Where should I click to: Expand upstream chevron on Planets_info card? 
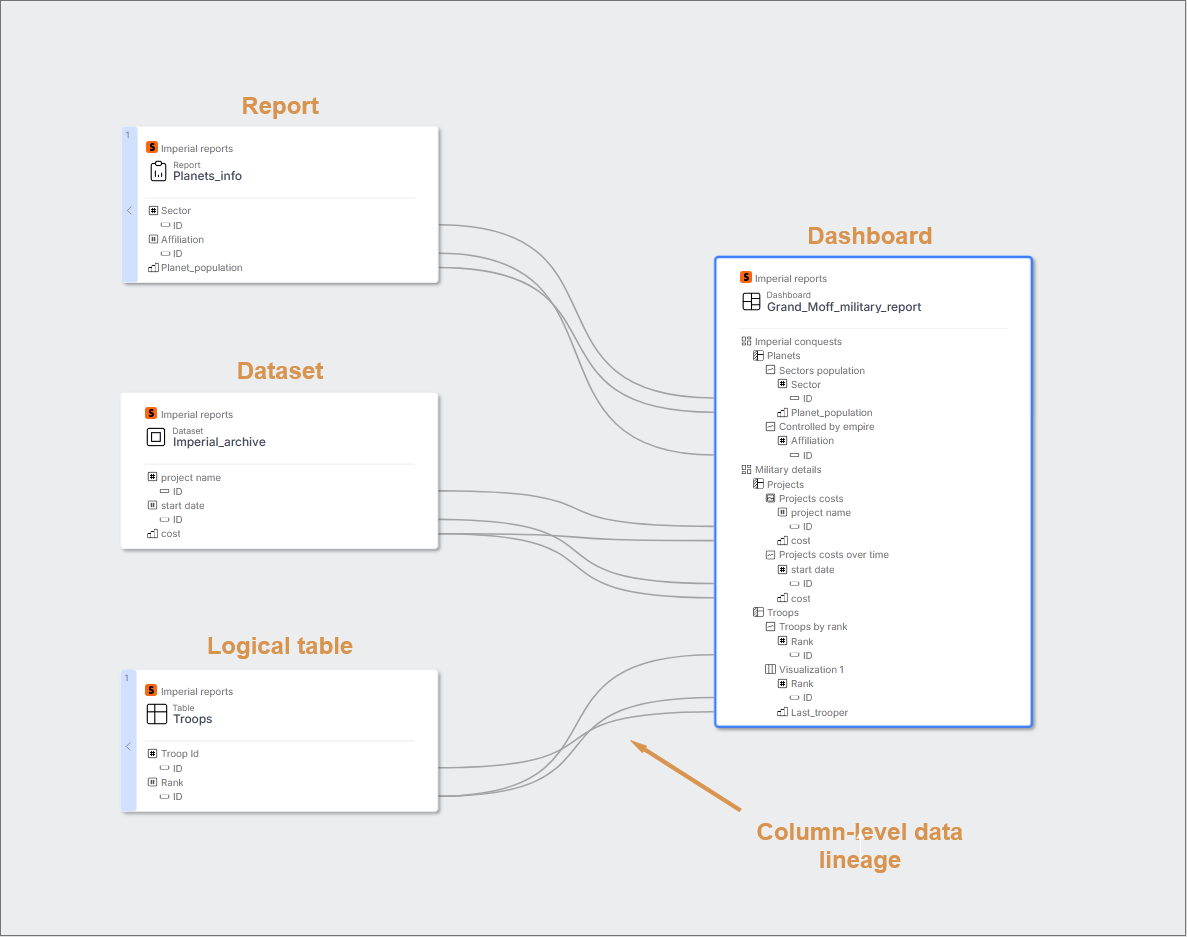[x=129, y=210]
